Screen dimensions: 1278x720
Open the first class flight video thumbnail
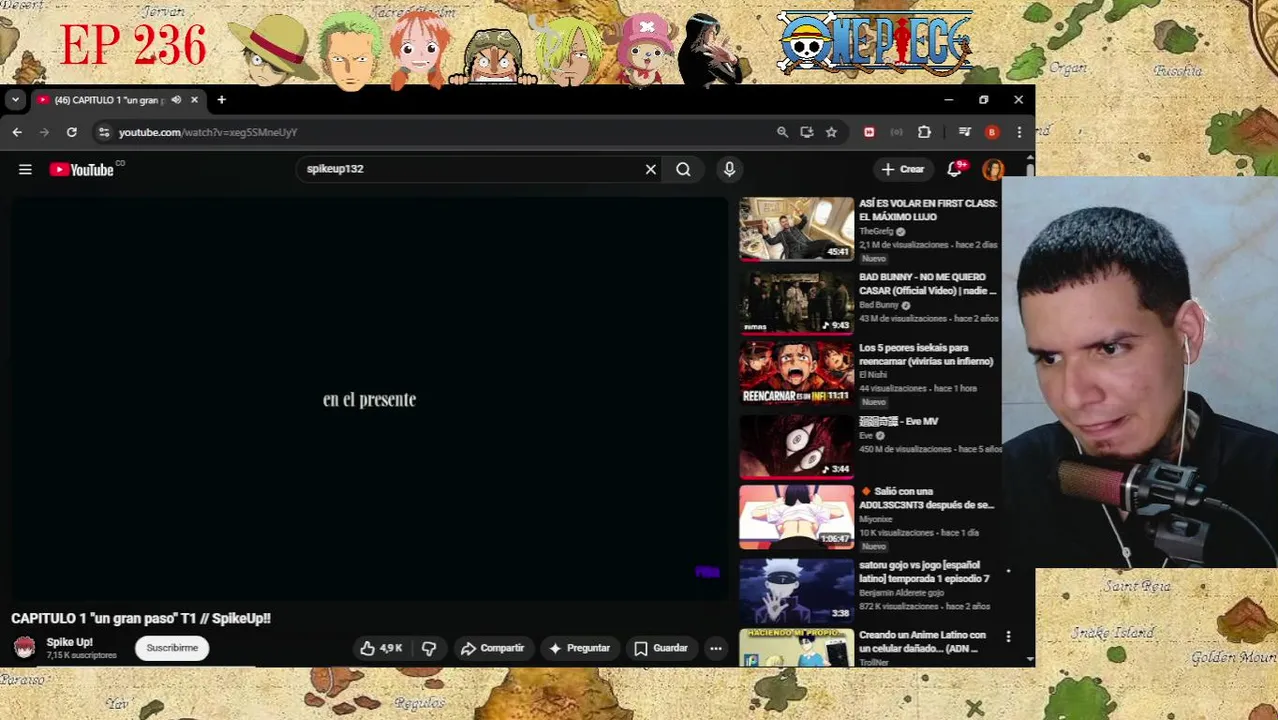(797, 229)
